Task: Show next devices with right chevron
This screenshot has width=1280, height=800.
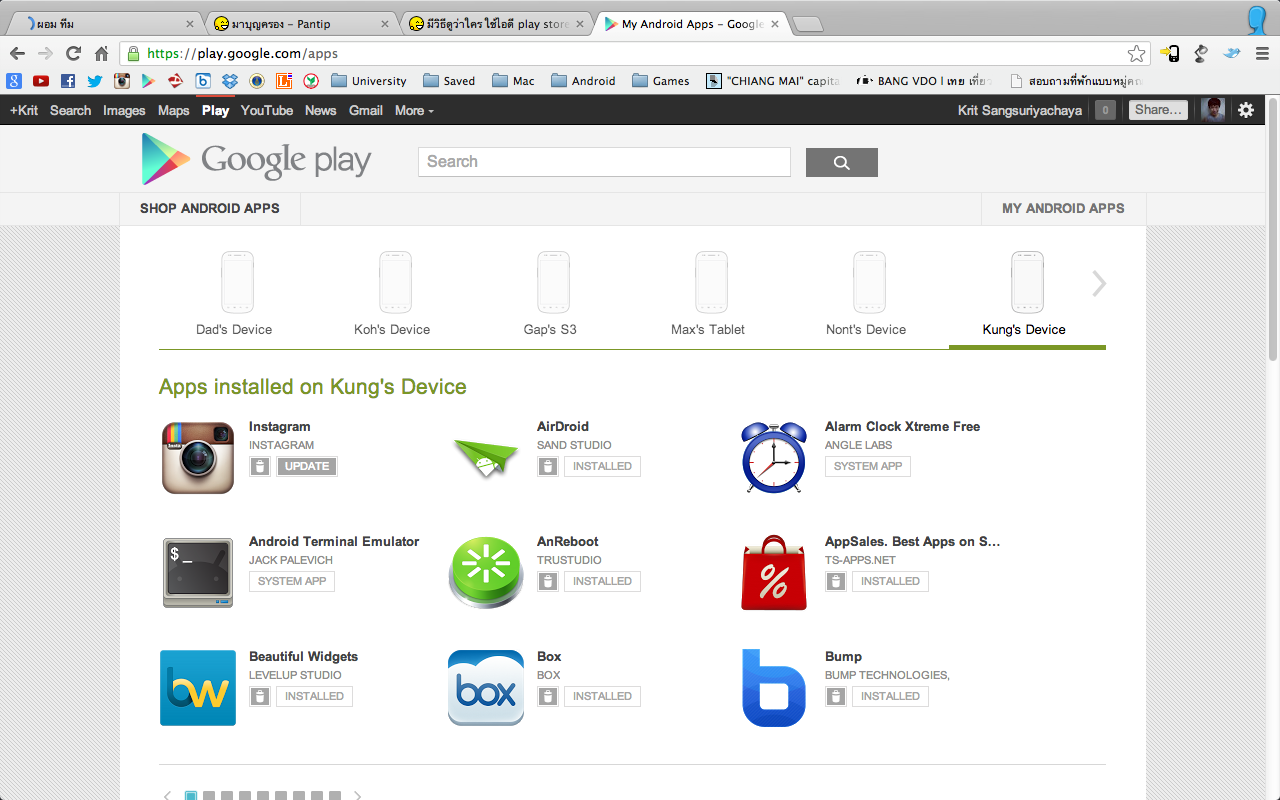Action: [x=1099, y=284]
